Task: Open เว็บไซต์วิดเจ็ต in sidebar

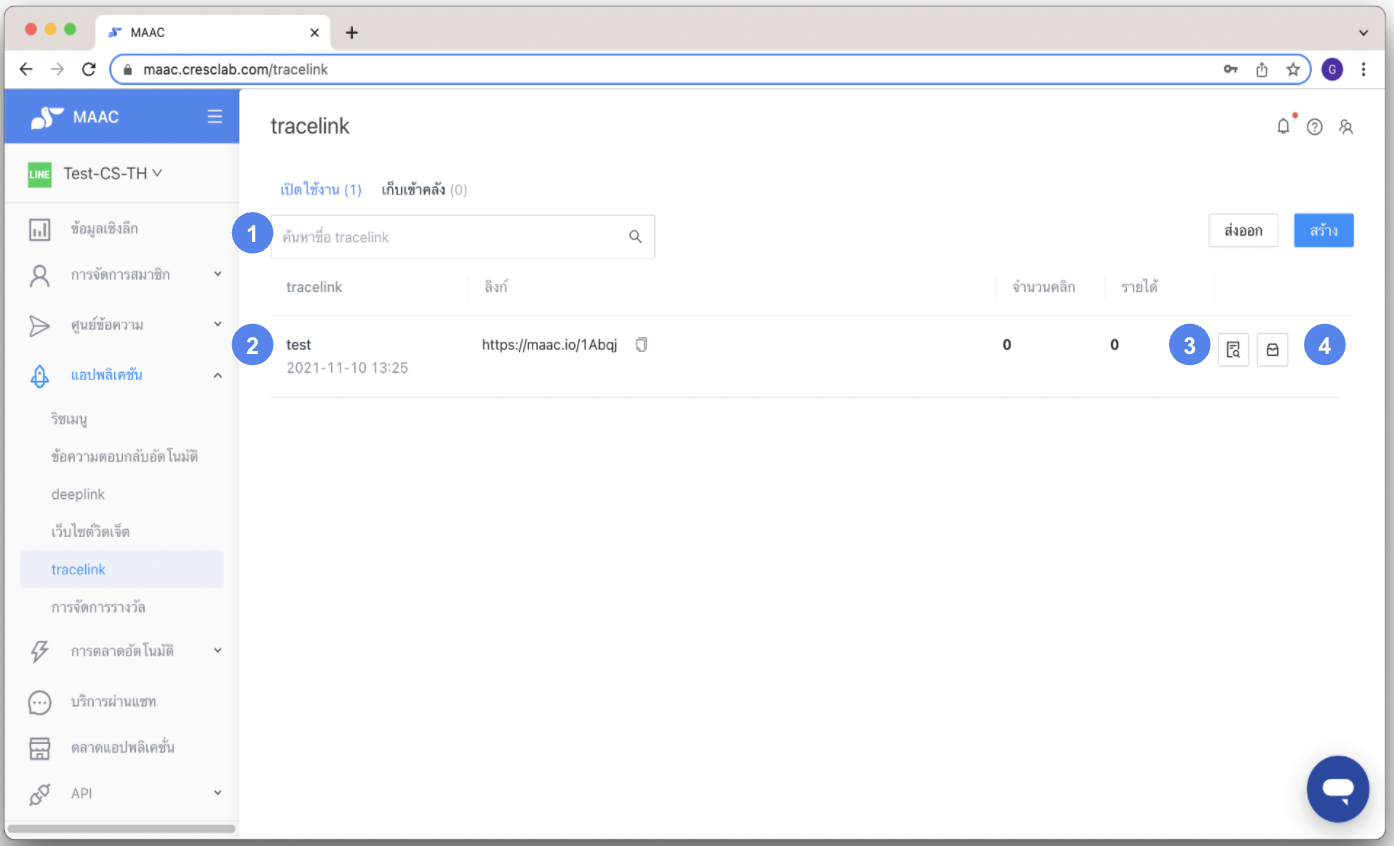Action: (90, 531)
